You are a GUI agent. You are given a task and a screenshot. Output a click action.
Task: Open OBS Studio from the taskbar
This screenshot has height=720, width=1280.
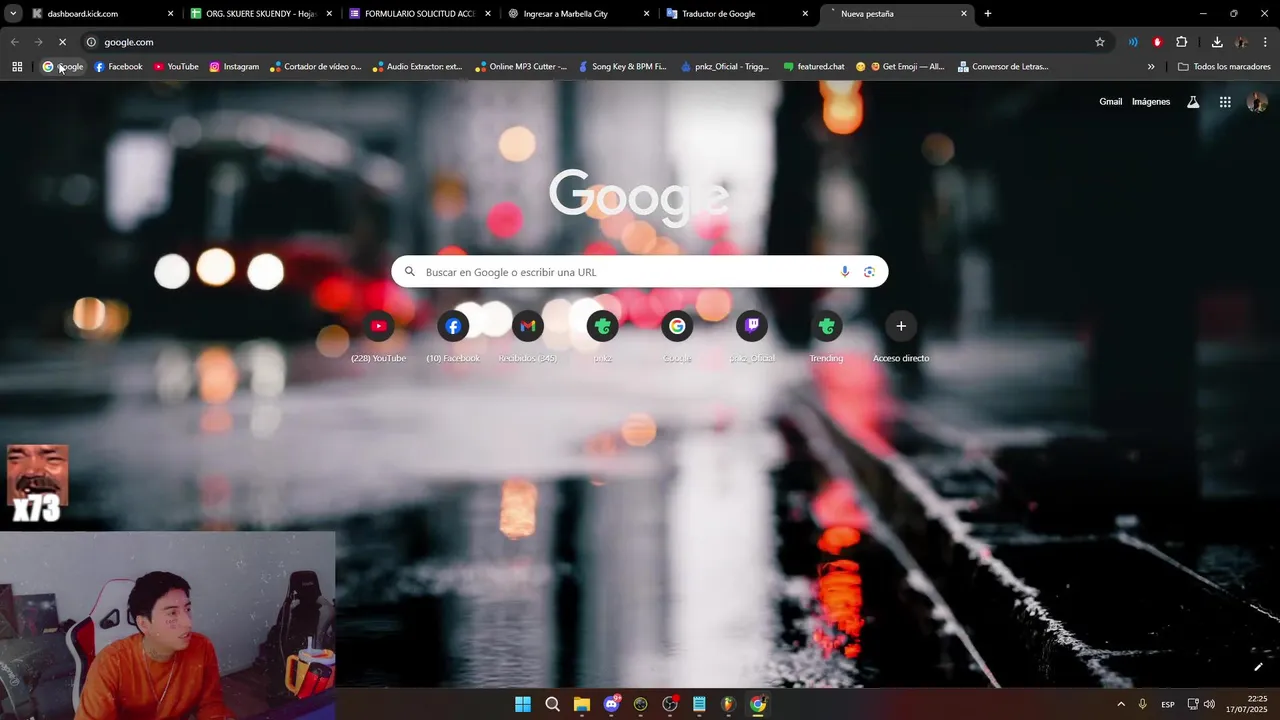(670, 704)
